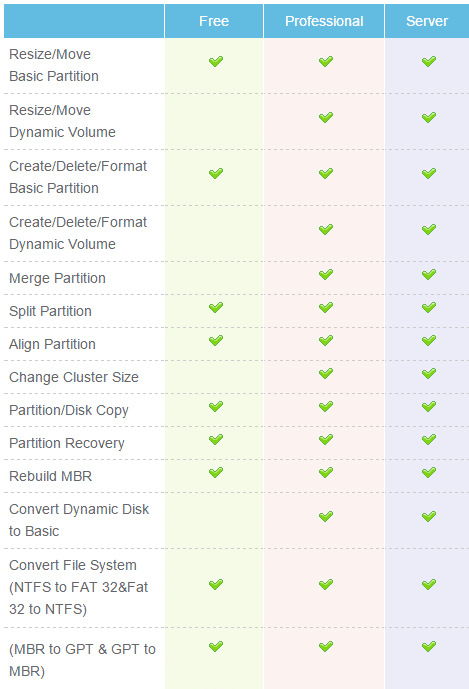Select the Professional column header
The image size is (469, 689).
(324, 21)
